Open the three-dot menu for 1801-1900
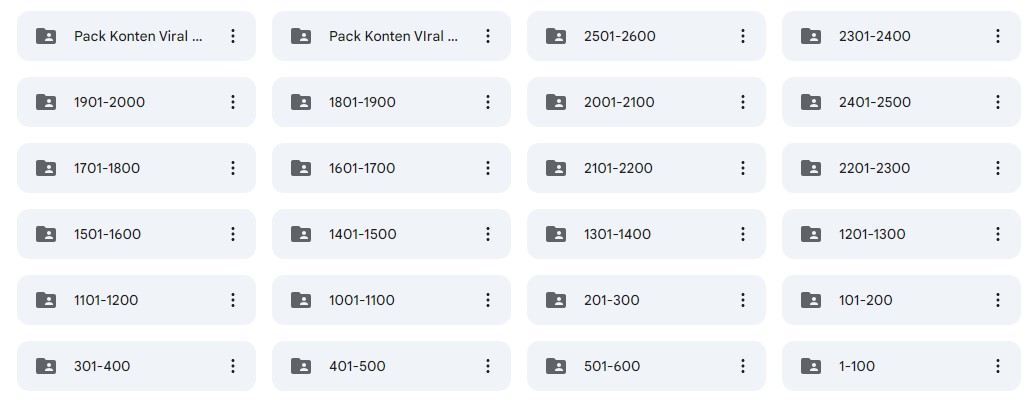This screenshot has height=400, width=1033. click(487, 102)
